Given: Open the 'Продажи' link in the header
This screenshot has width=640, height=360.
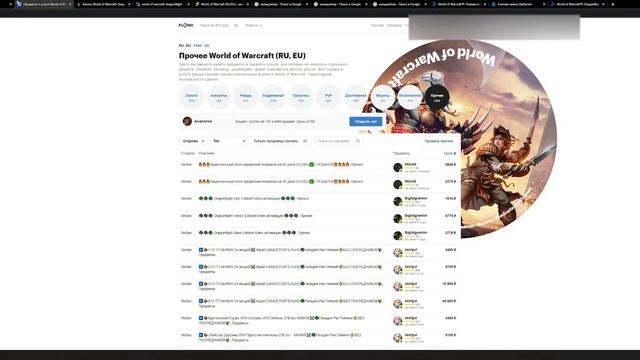Looking at the screenshot, I should coord(394,26).
